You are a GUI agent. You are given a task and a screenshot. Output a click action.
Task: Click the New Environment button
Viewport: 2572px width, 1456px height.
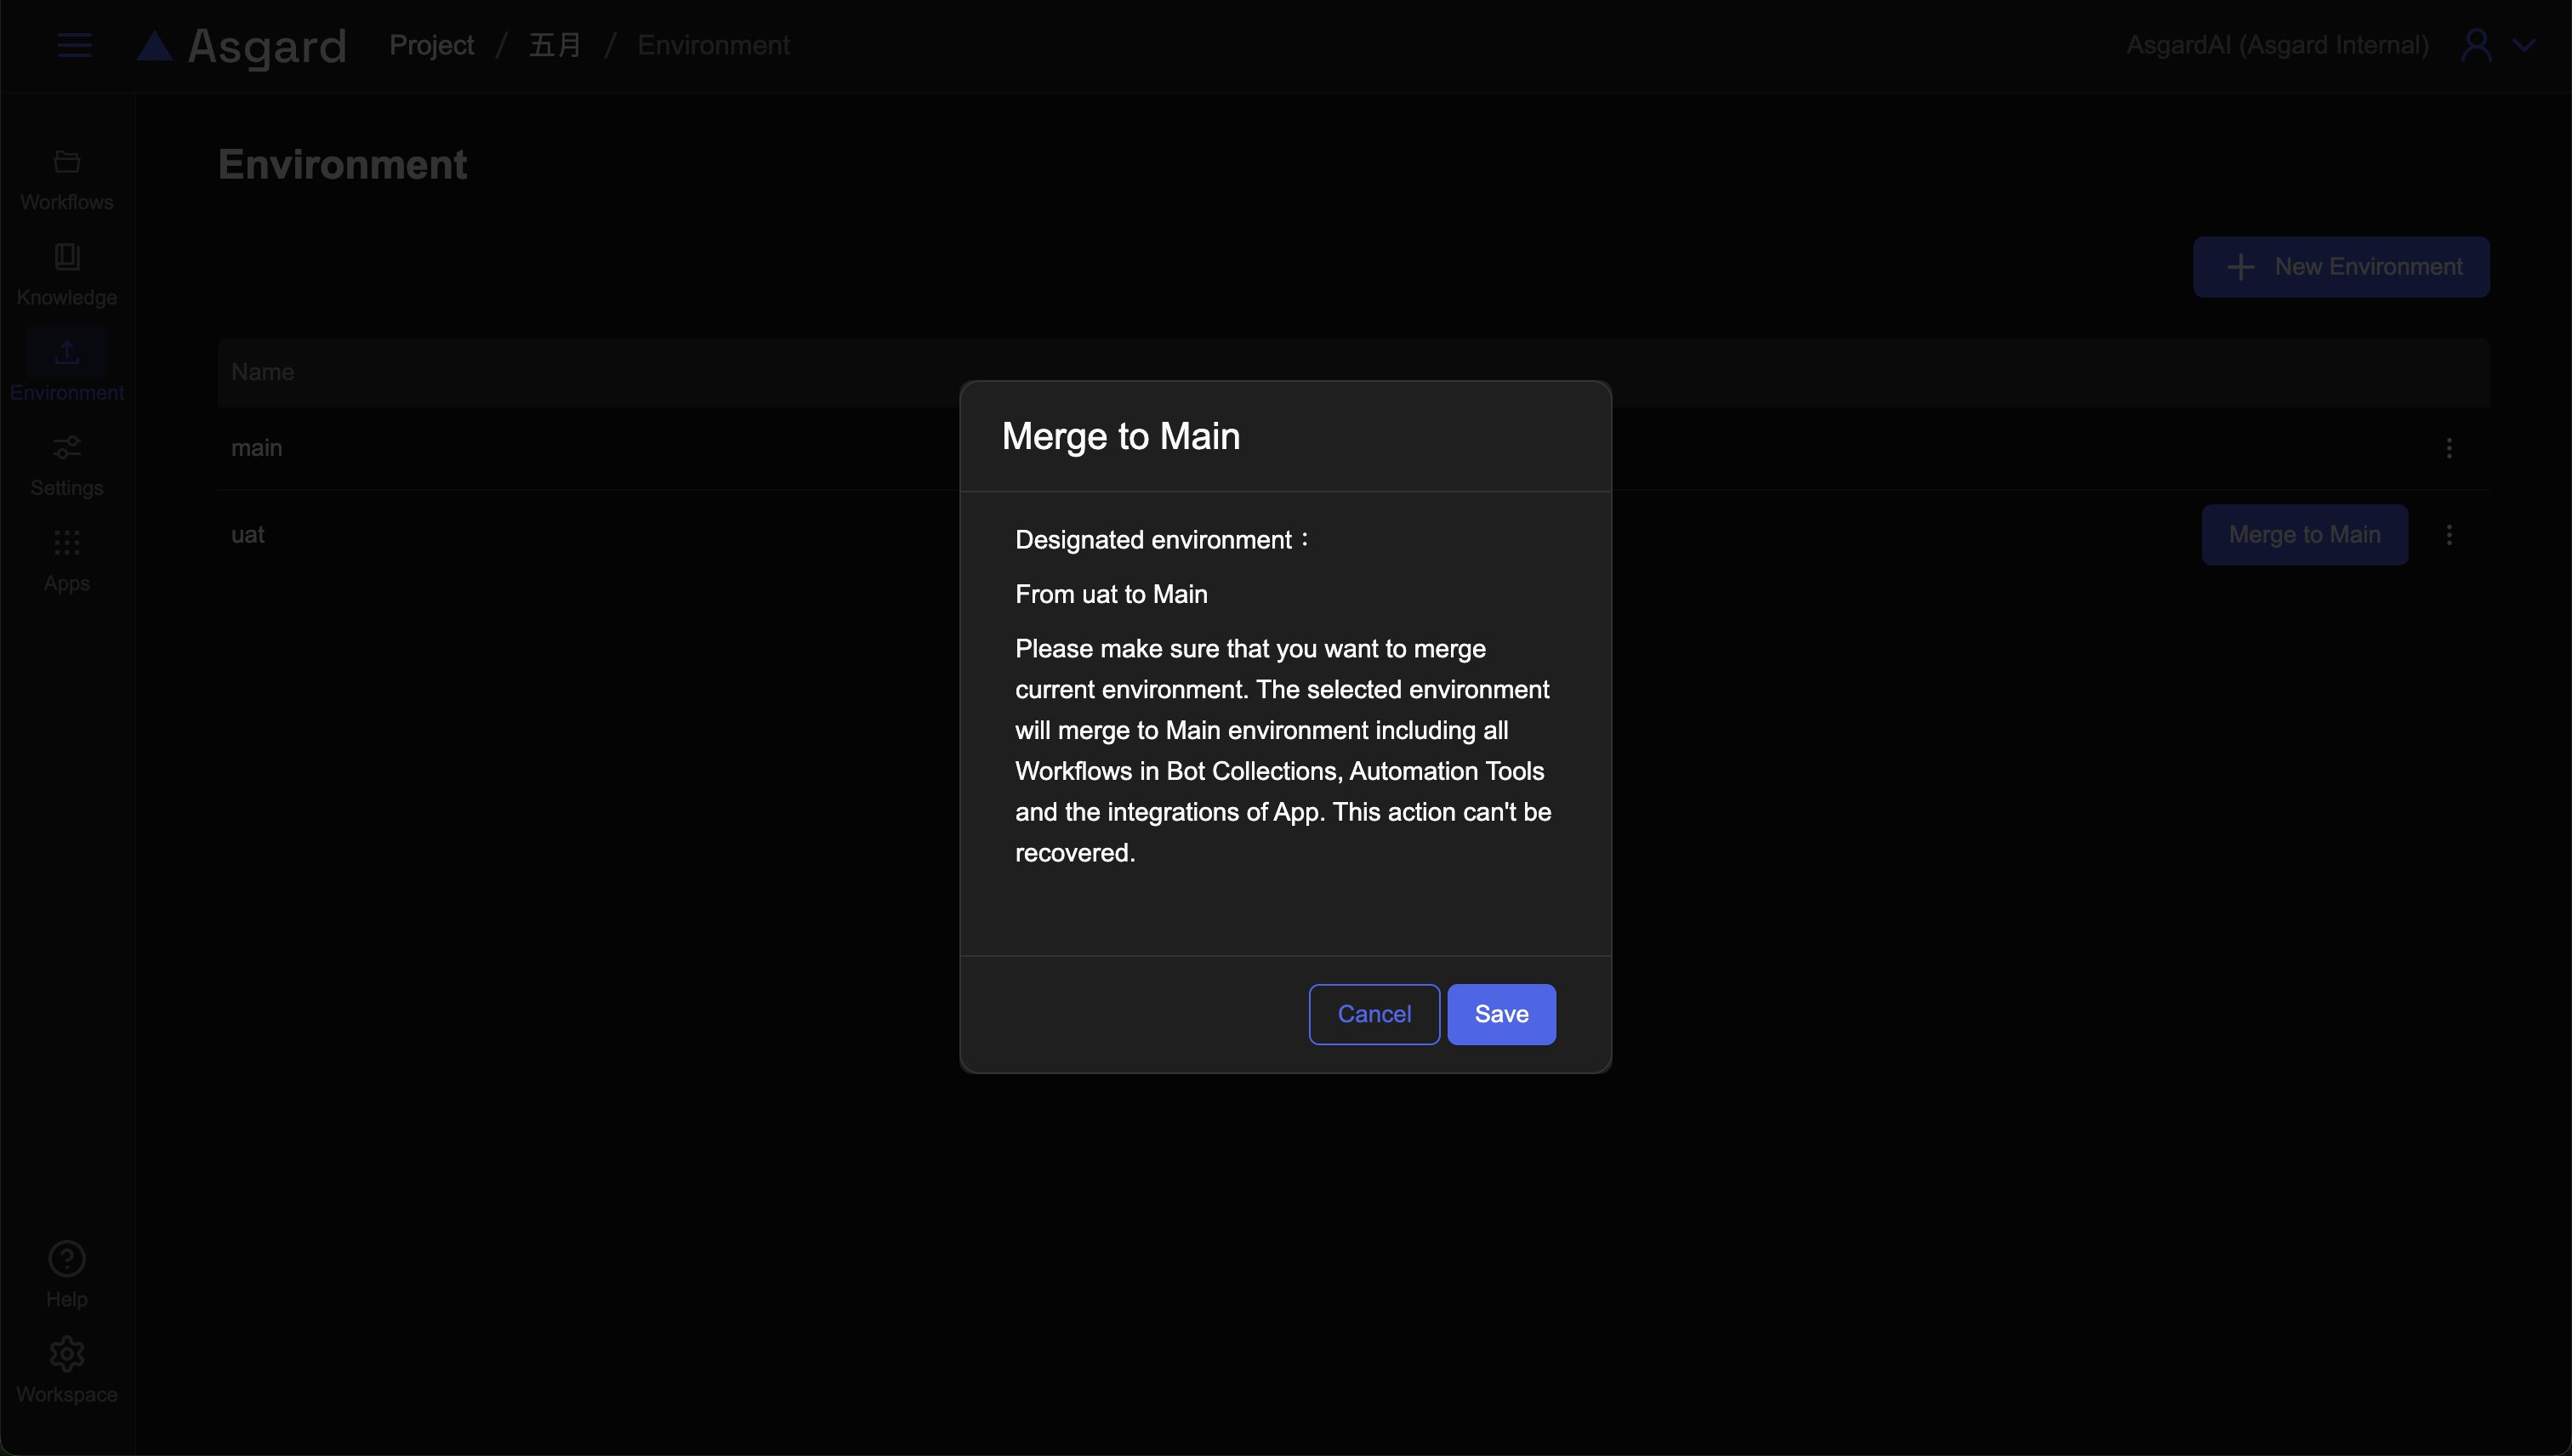tap(2341, 267)
